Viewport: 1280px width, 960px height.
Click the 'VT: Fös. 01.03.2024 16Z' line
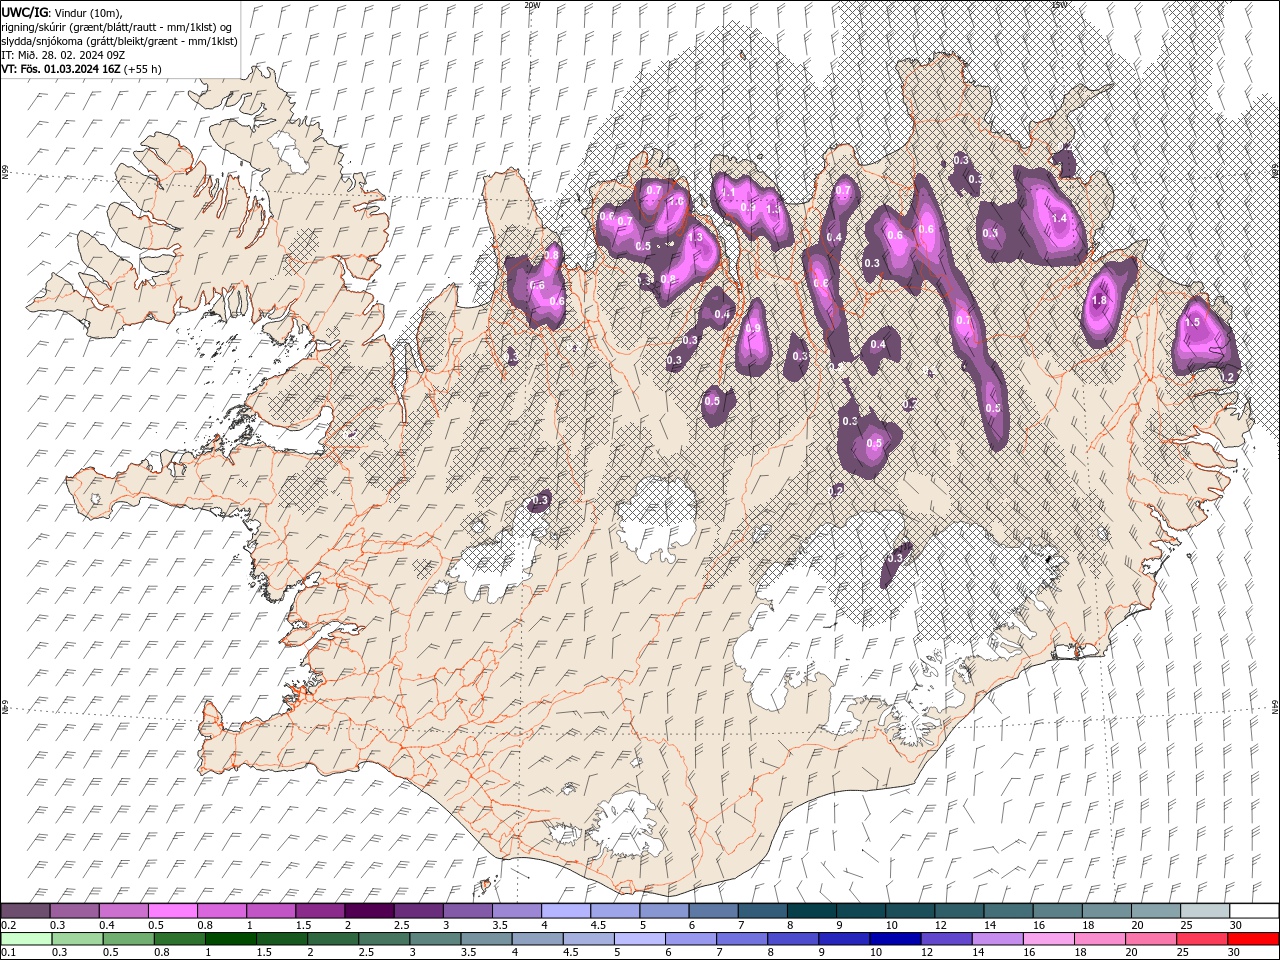60,69
